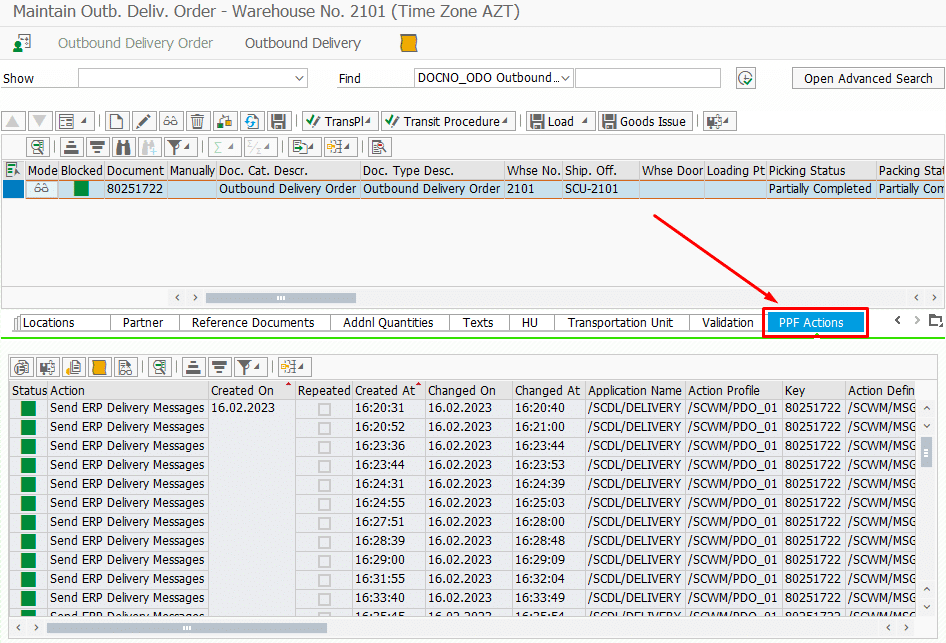This screenshot has height=643, width=946.
Task: Switch to the Reference Documents tab
Action: (253, 322)
